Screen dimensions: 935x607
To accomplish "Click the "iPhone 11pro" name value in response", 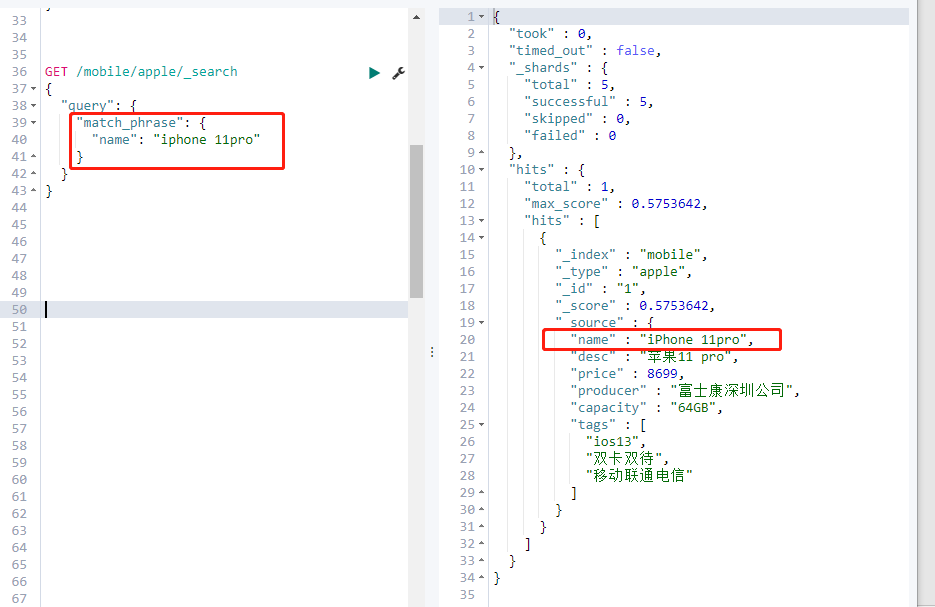I will (693, 340).
